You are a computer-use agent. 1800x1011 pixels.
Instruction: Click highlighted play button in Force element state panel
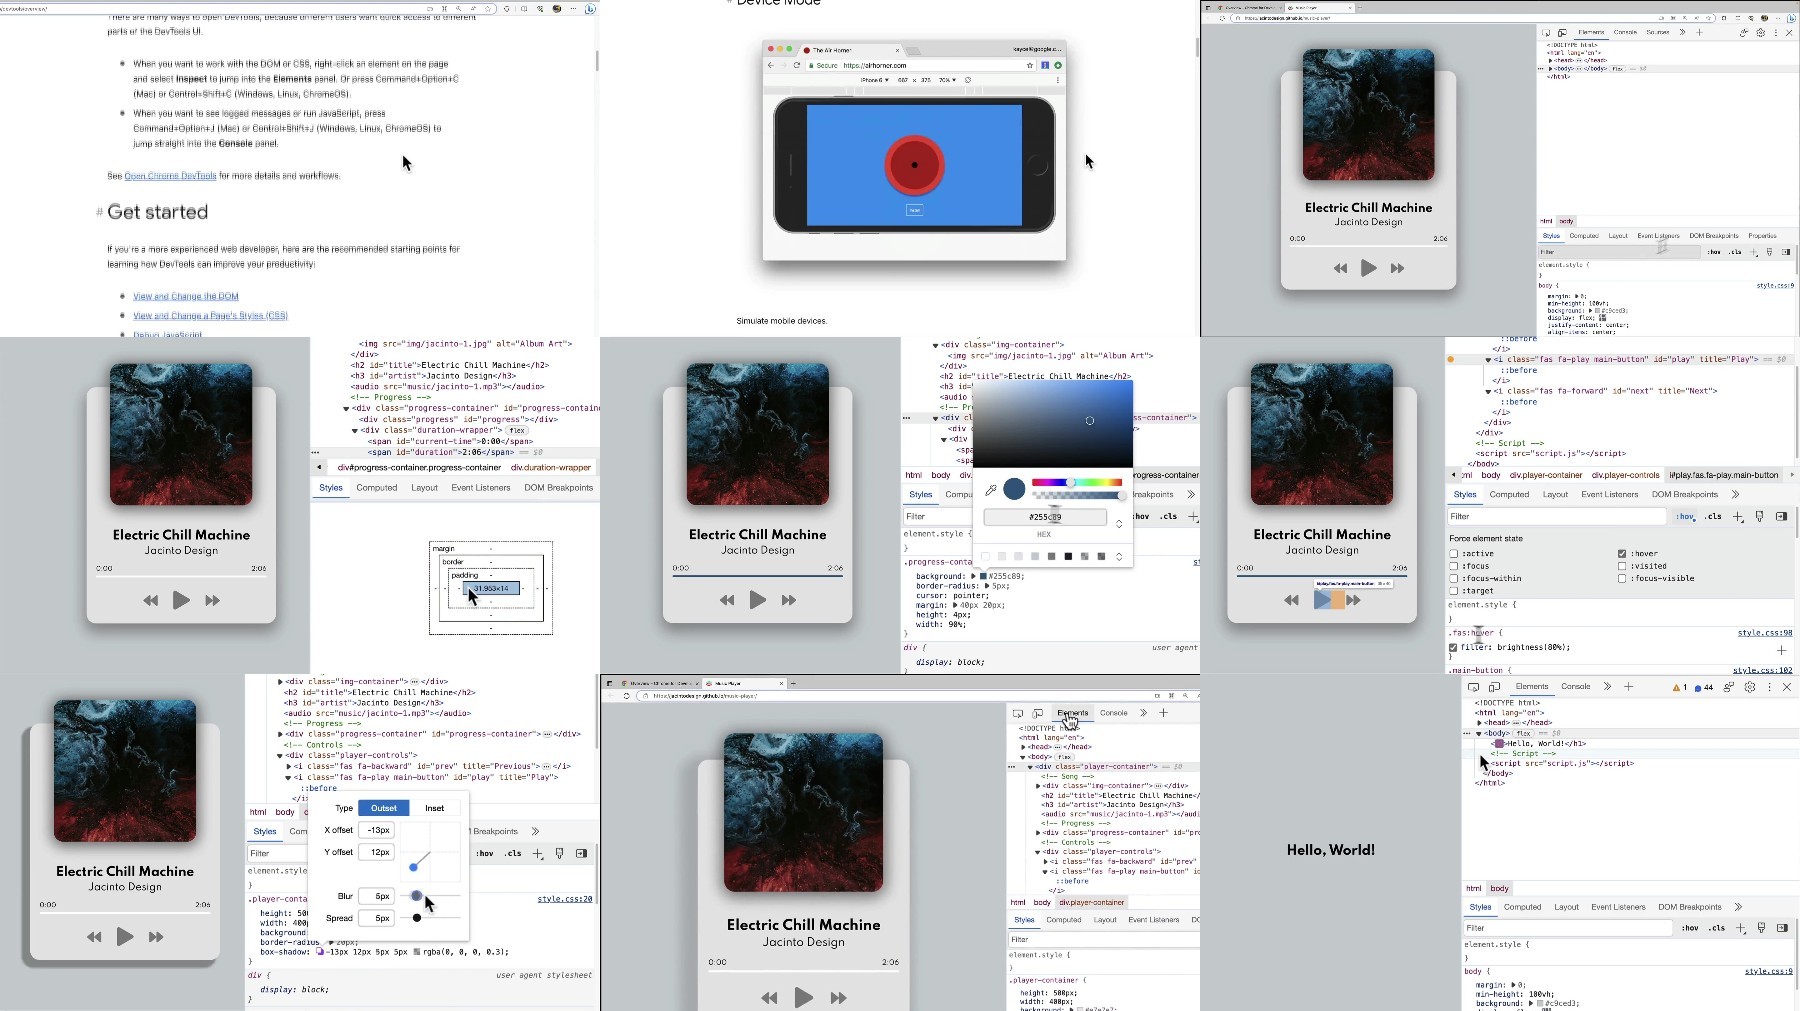pyautogui.click(x=1322, y=600)
